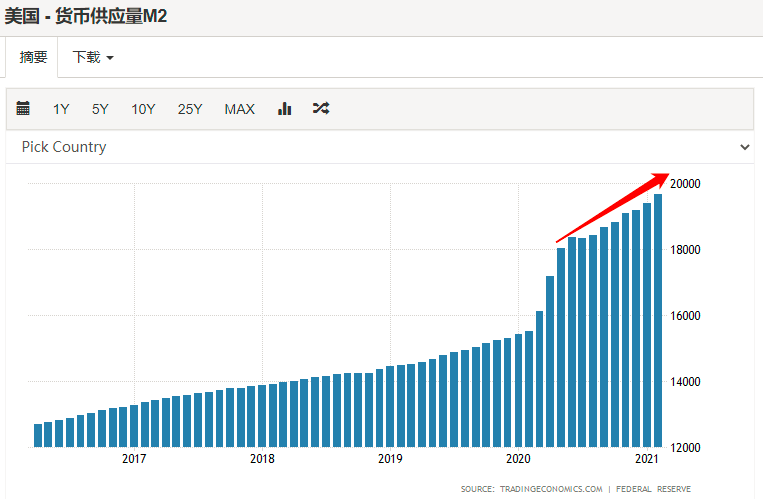This screenshot has width=763, height=499.
Task: Click the Pick Country selector text
Action: coord(64,147)
